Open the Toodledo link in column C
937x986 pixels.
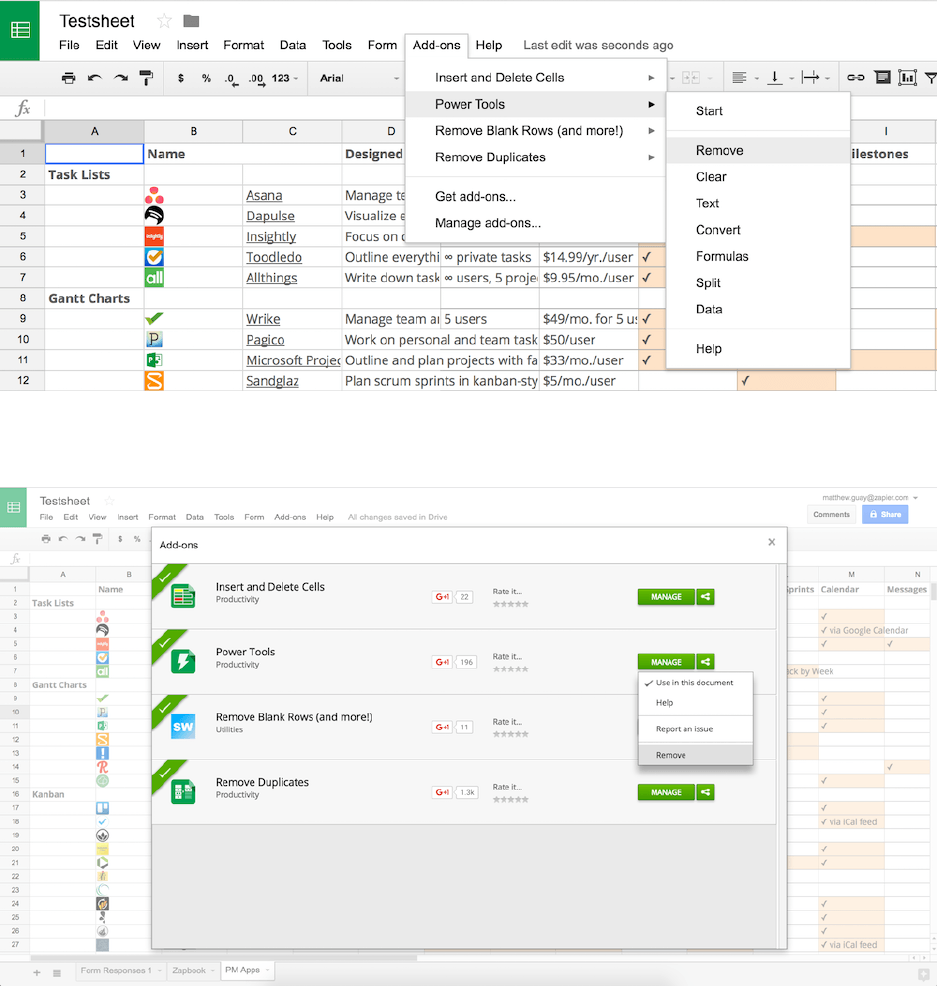[x=274, y=257]
